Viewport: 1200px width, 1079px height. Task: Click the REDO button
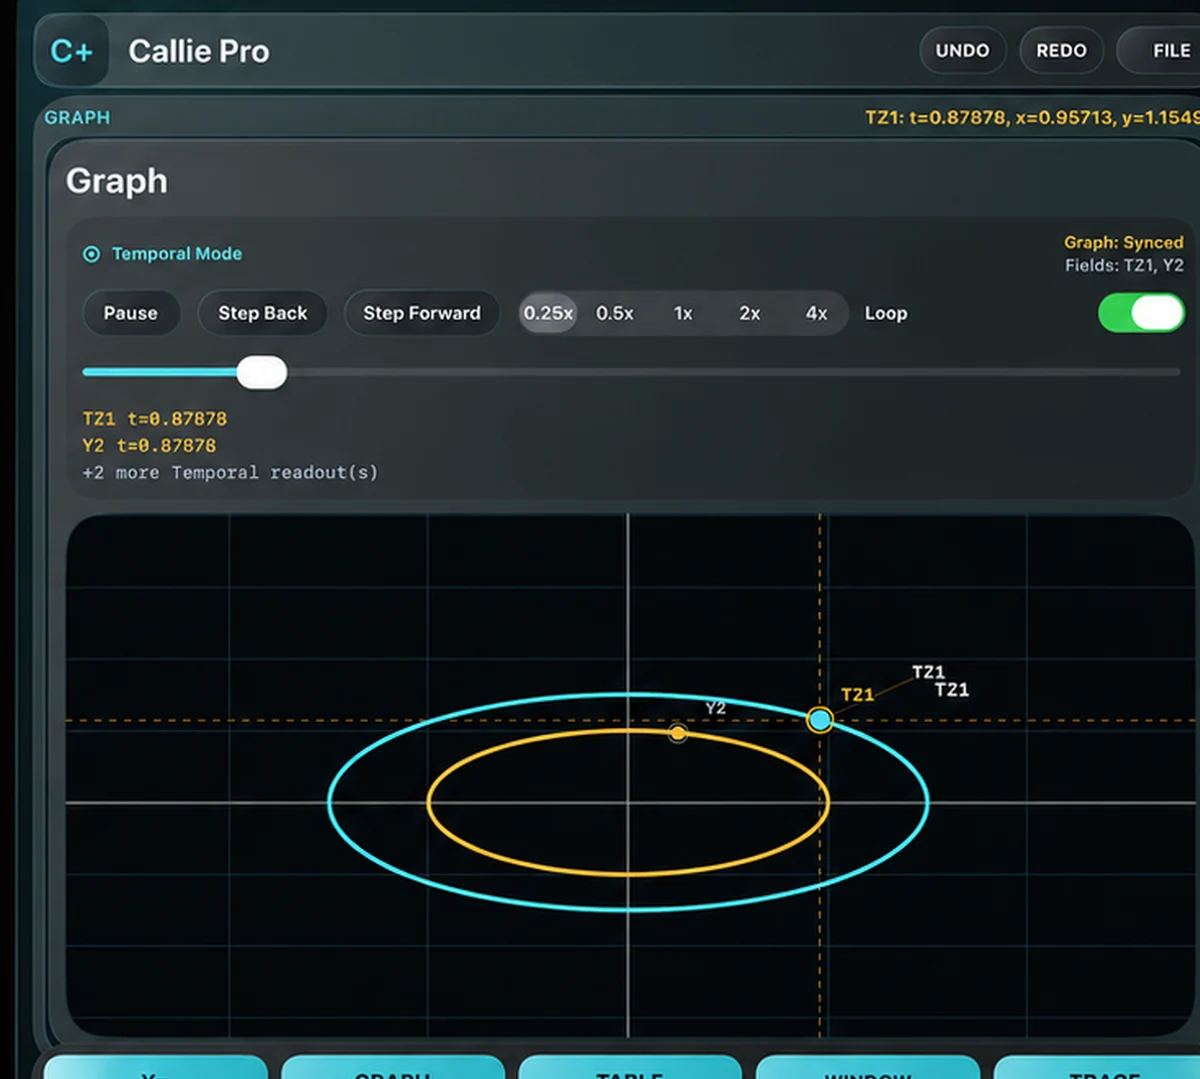1061,50
